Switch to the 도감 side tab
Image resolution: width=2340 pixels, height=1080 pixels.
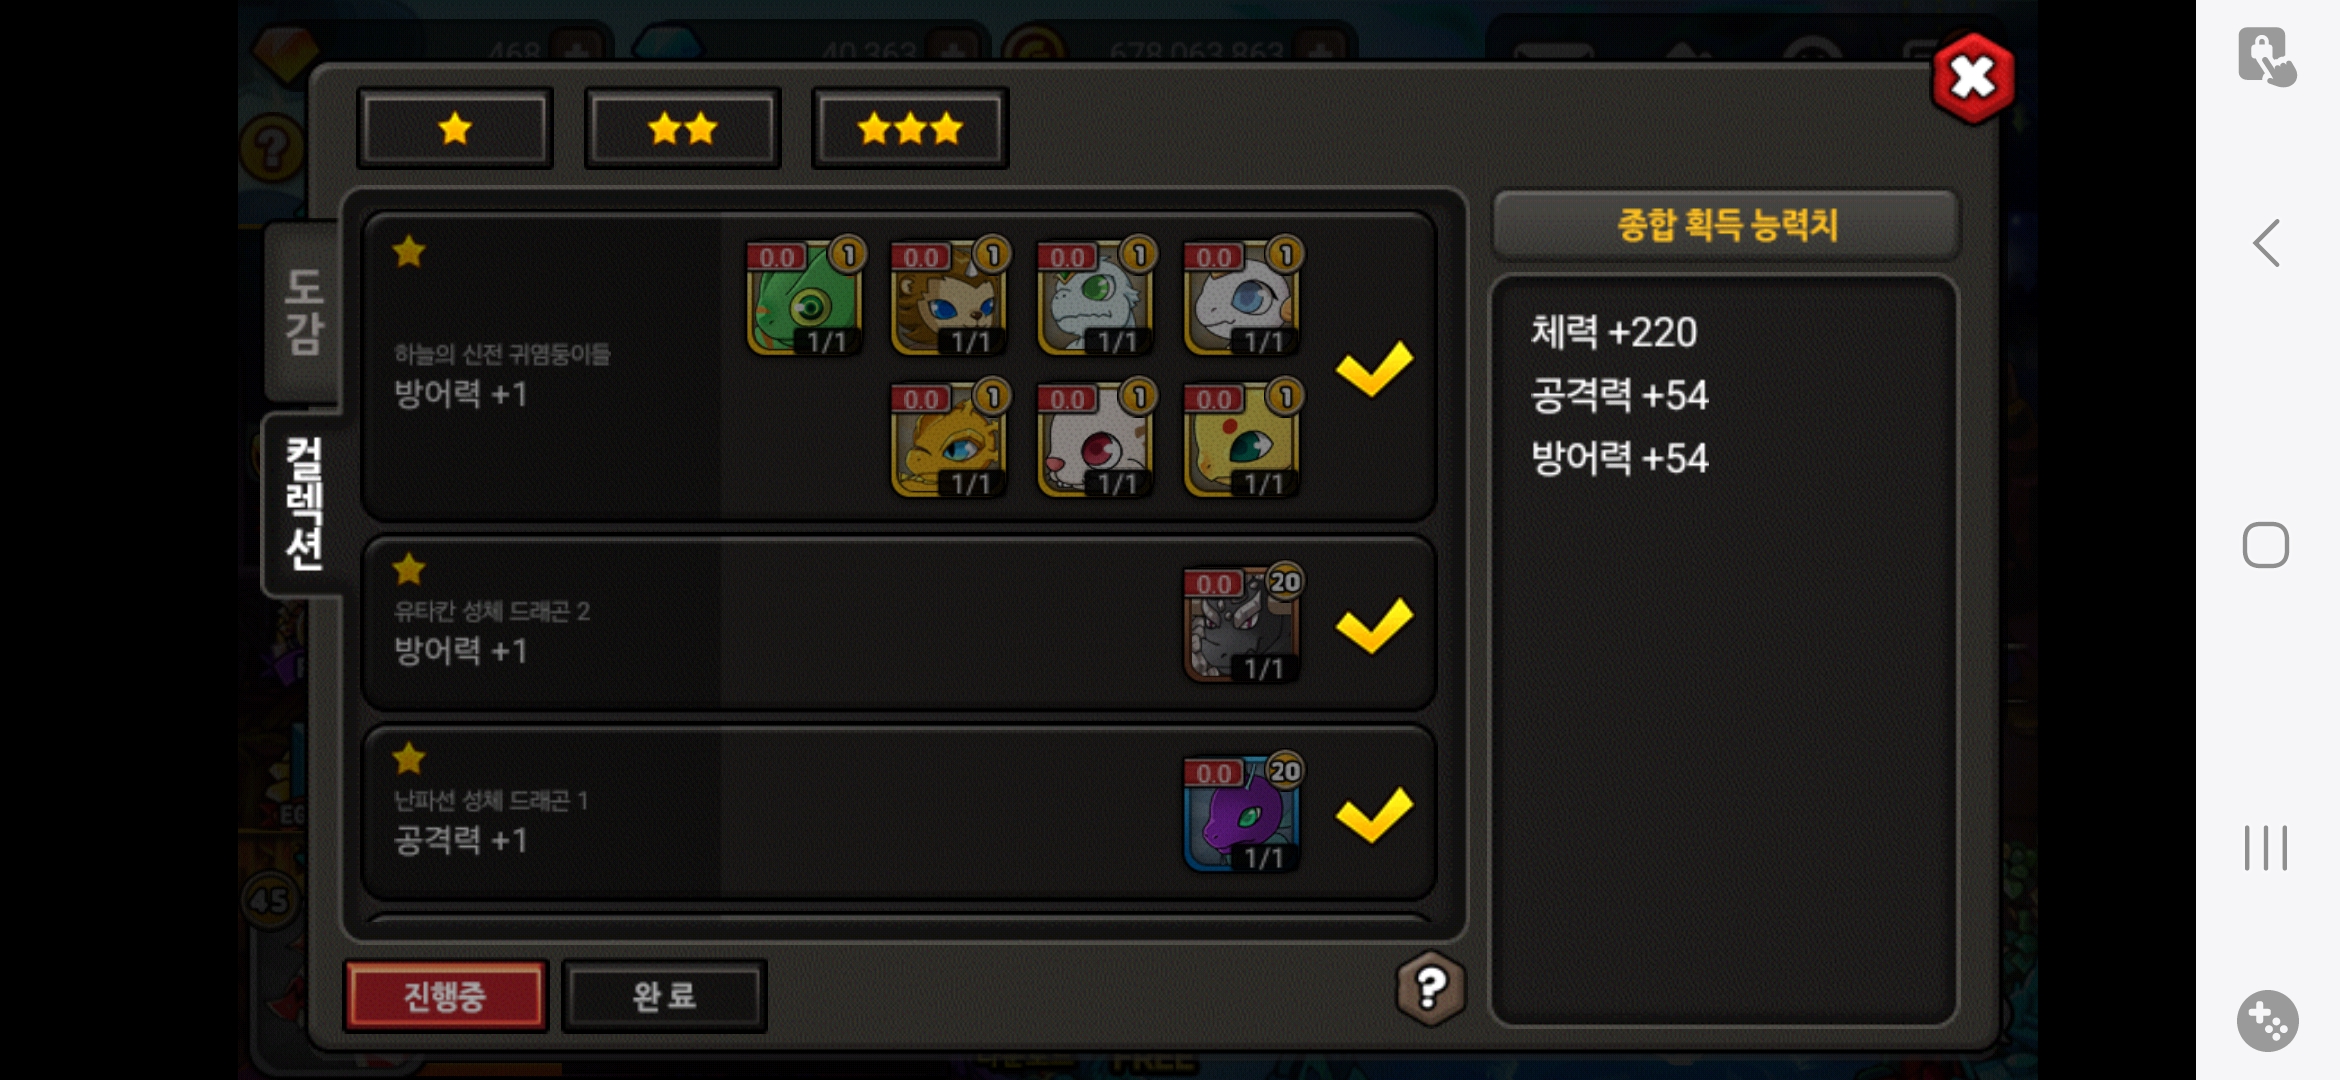click(x=303, y=311)
